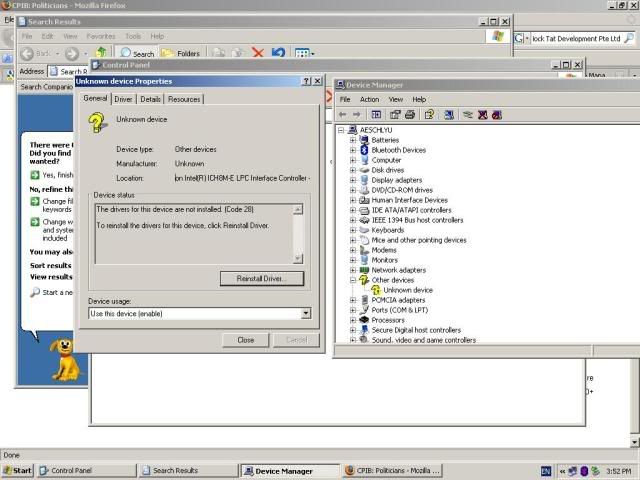The width and height of the screenshot is (640, 480).
Task: Select Secure Digital host controllers item
Action: click(416, 330)
